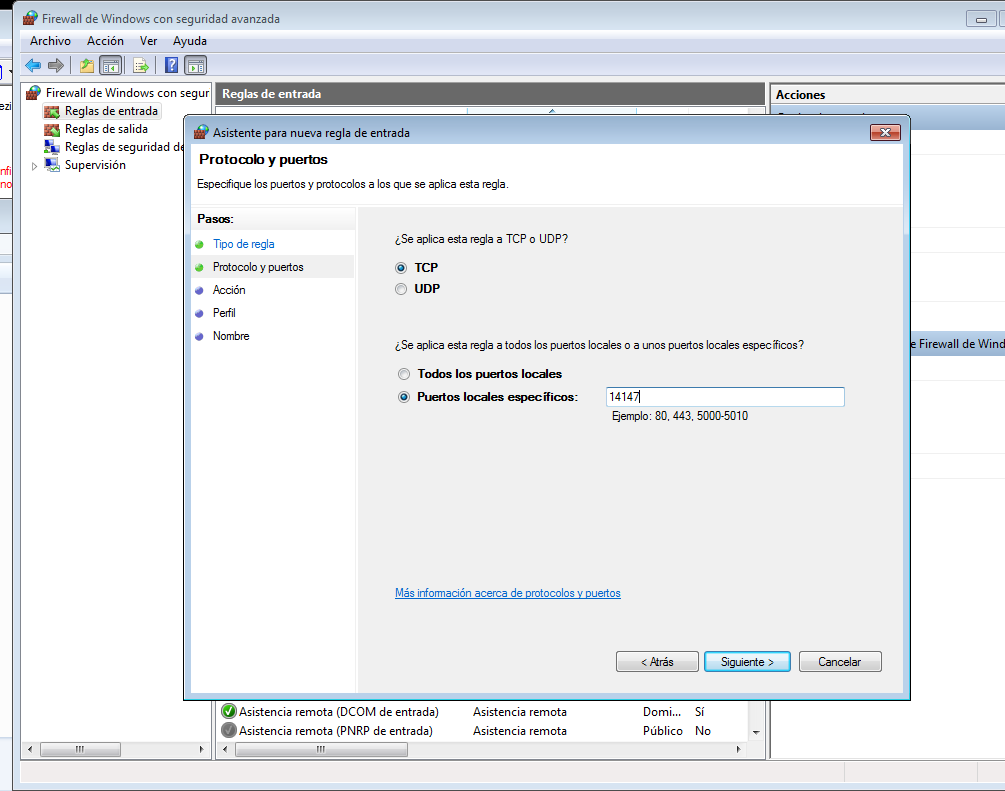Viewport: 1005px width, 791px height.
Task: Minimize the Firewall de Windows window
Action: (981, 19)
